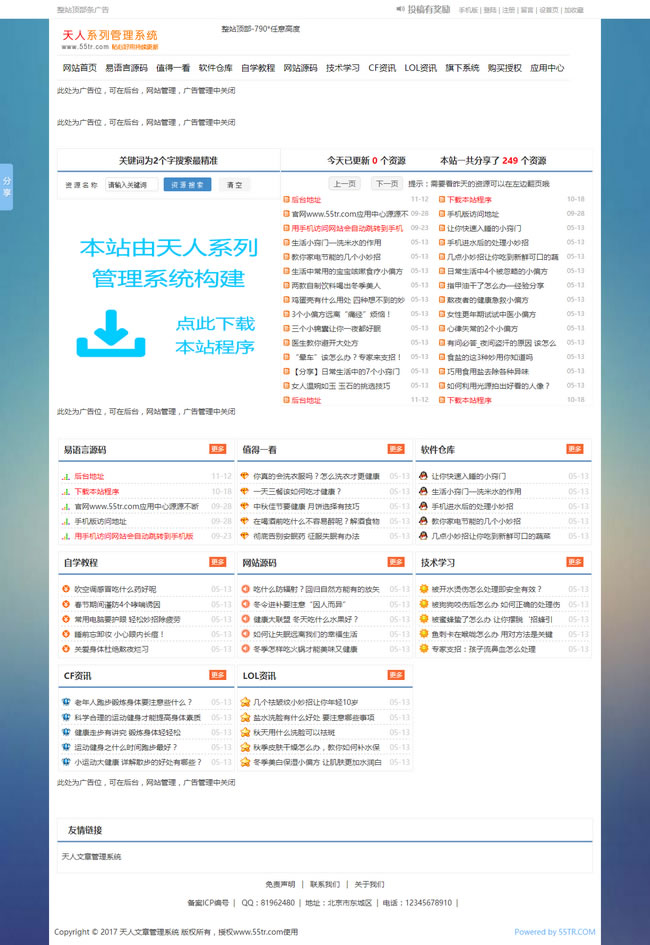Open the 免责声明 footer link
Image resolution: width=650 pixels, height=945 pixels.
coord(280,884)
